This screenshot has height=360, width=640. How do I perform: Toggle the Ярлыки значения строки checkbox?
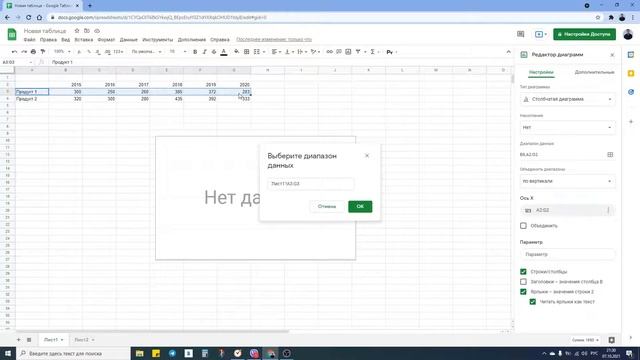tap(523, 292)
